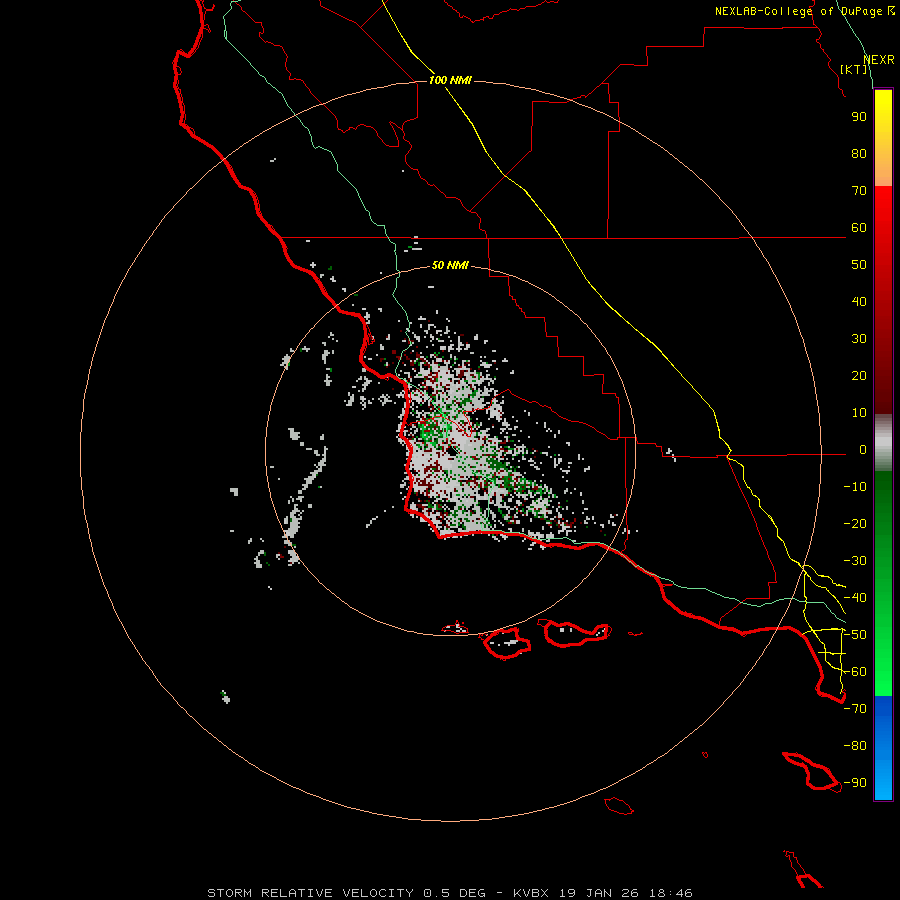The width and height of the screenshot is (900, 900).
Task: Click the green segment of the velocity color bar
Action: coord(883,584)
